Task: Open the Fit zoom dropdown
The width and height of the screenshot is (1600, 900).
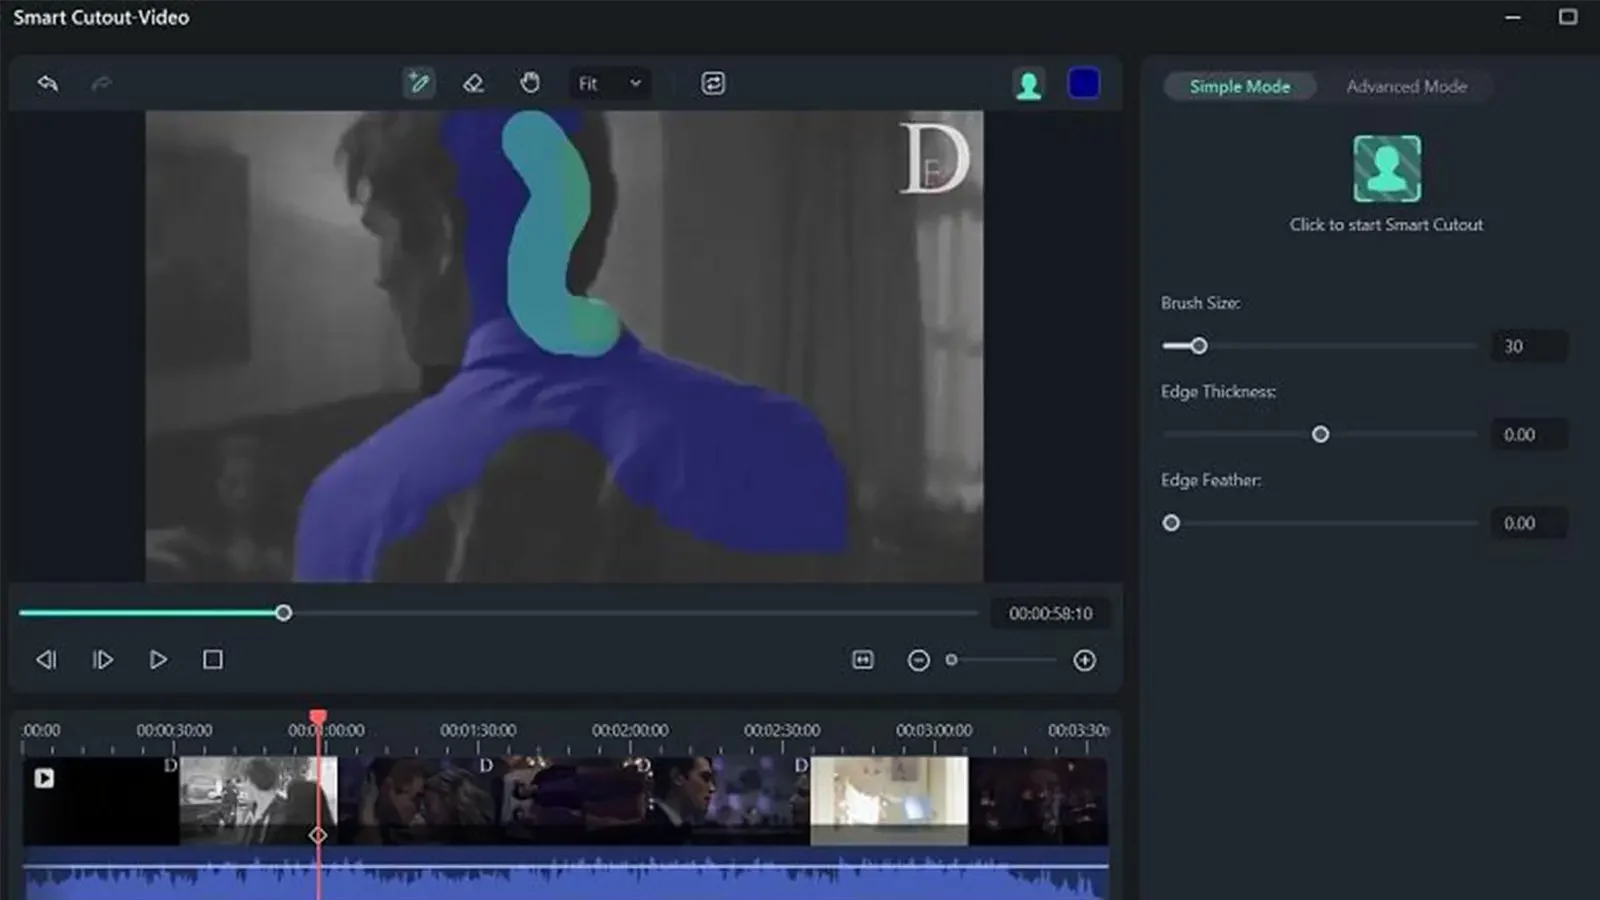Action: click(610, 83)
